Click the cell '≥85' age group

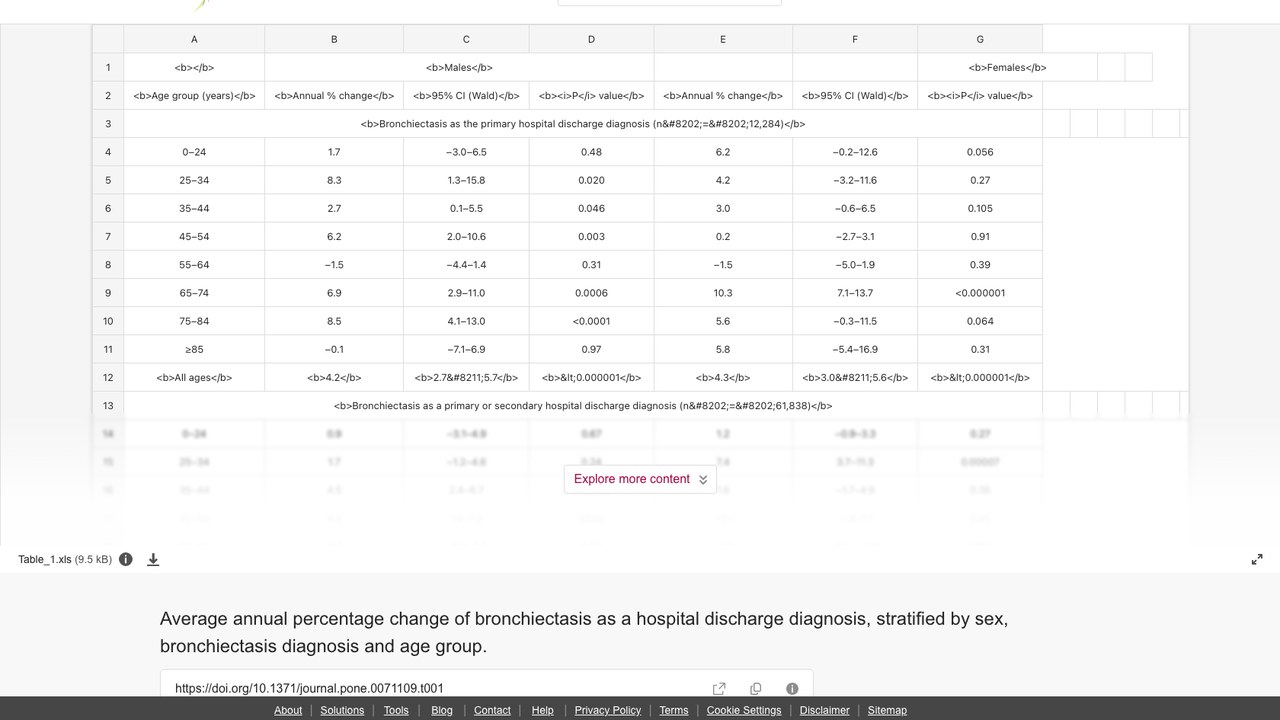[x=194, y=349]
